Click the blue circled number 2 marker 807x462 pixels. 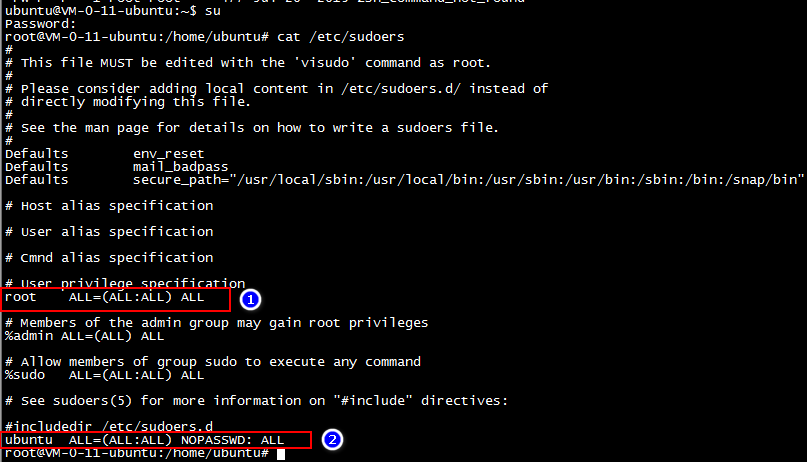click(332, 439)
